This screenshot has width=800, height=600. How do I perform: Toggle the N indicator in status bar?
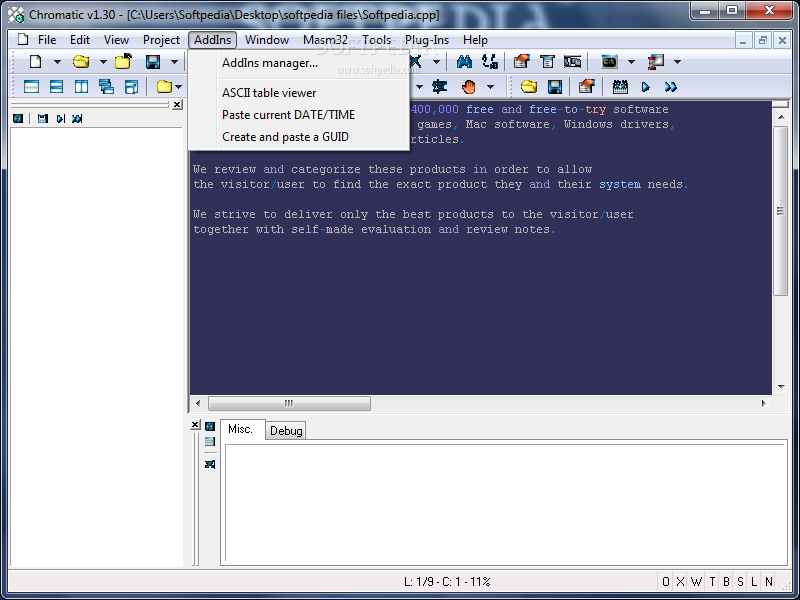(x=769, y=582)
